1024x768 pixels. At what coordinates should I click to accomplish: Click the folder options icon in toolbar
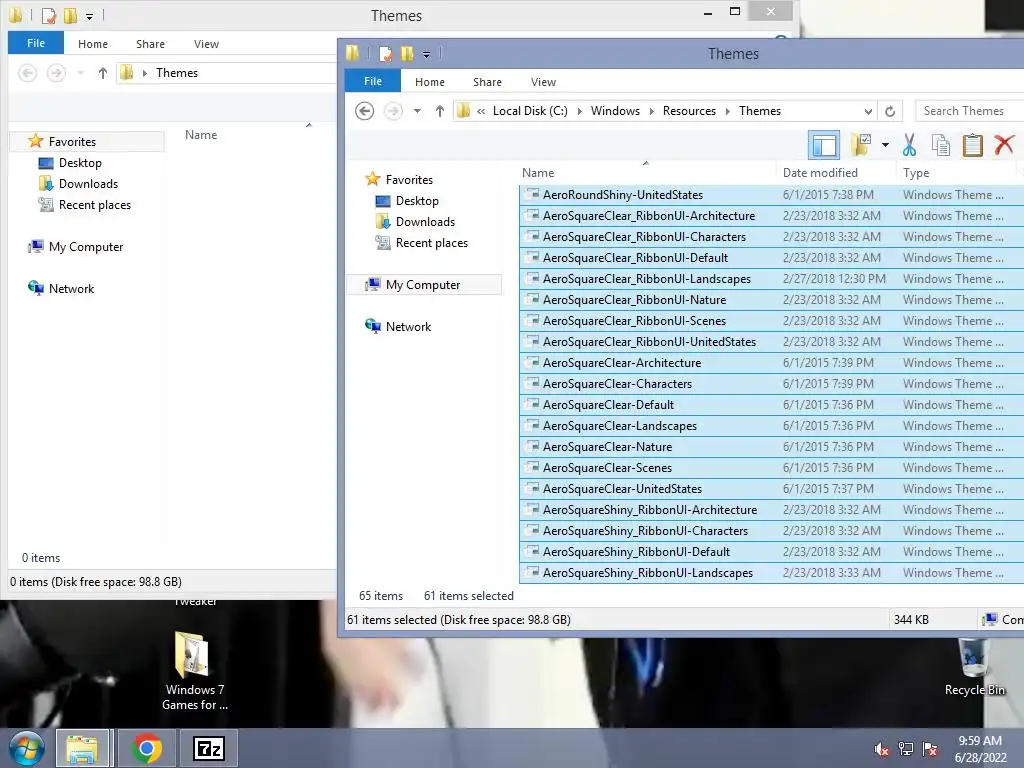[x=861, y=144]
